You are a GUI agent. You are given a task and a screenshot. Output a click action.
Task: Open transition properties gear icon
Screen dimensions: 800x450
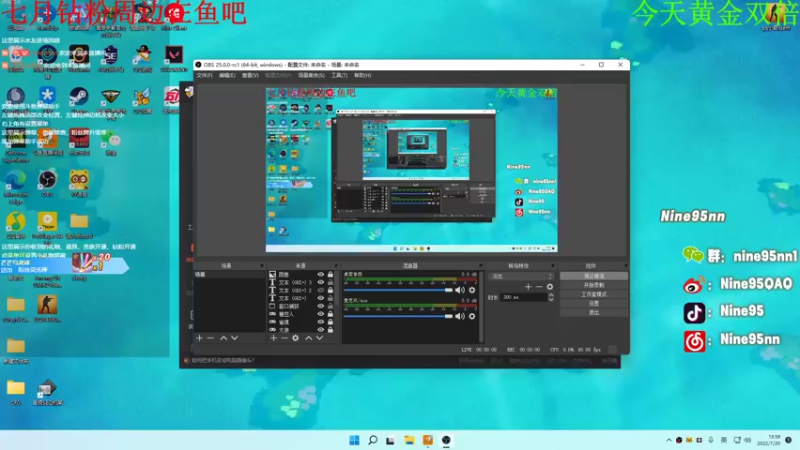tap(549, 287)
